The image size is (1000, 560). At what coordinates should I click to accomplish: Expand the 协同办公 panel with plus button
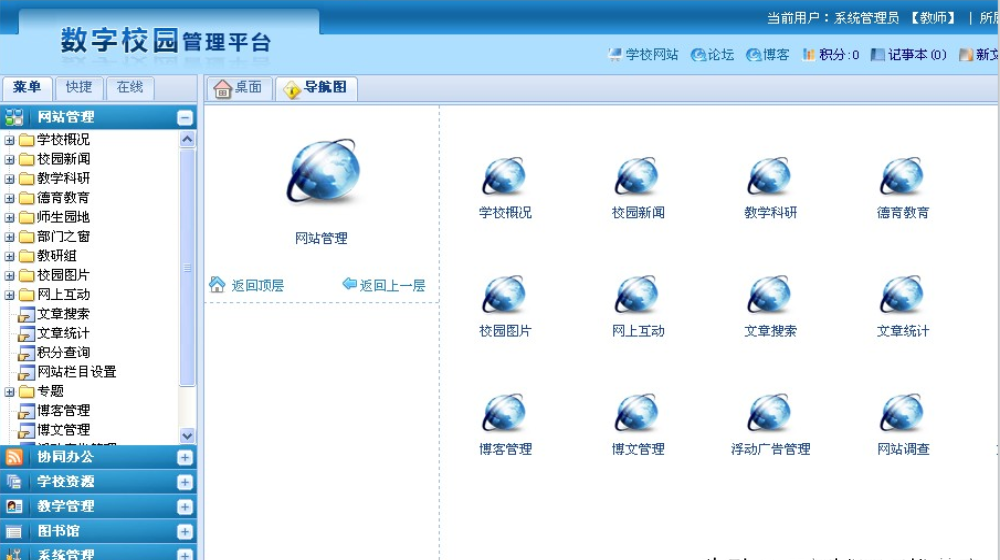pyautogui.click(x=185, y=457)
